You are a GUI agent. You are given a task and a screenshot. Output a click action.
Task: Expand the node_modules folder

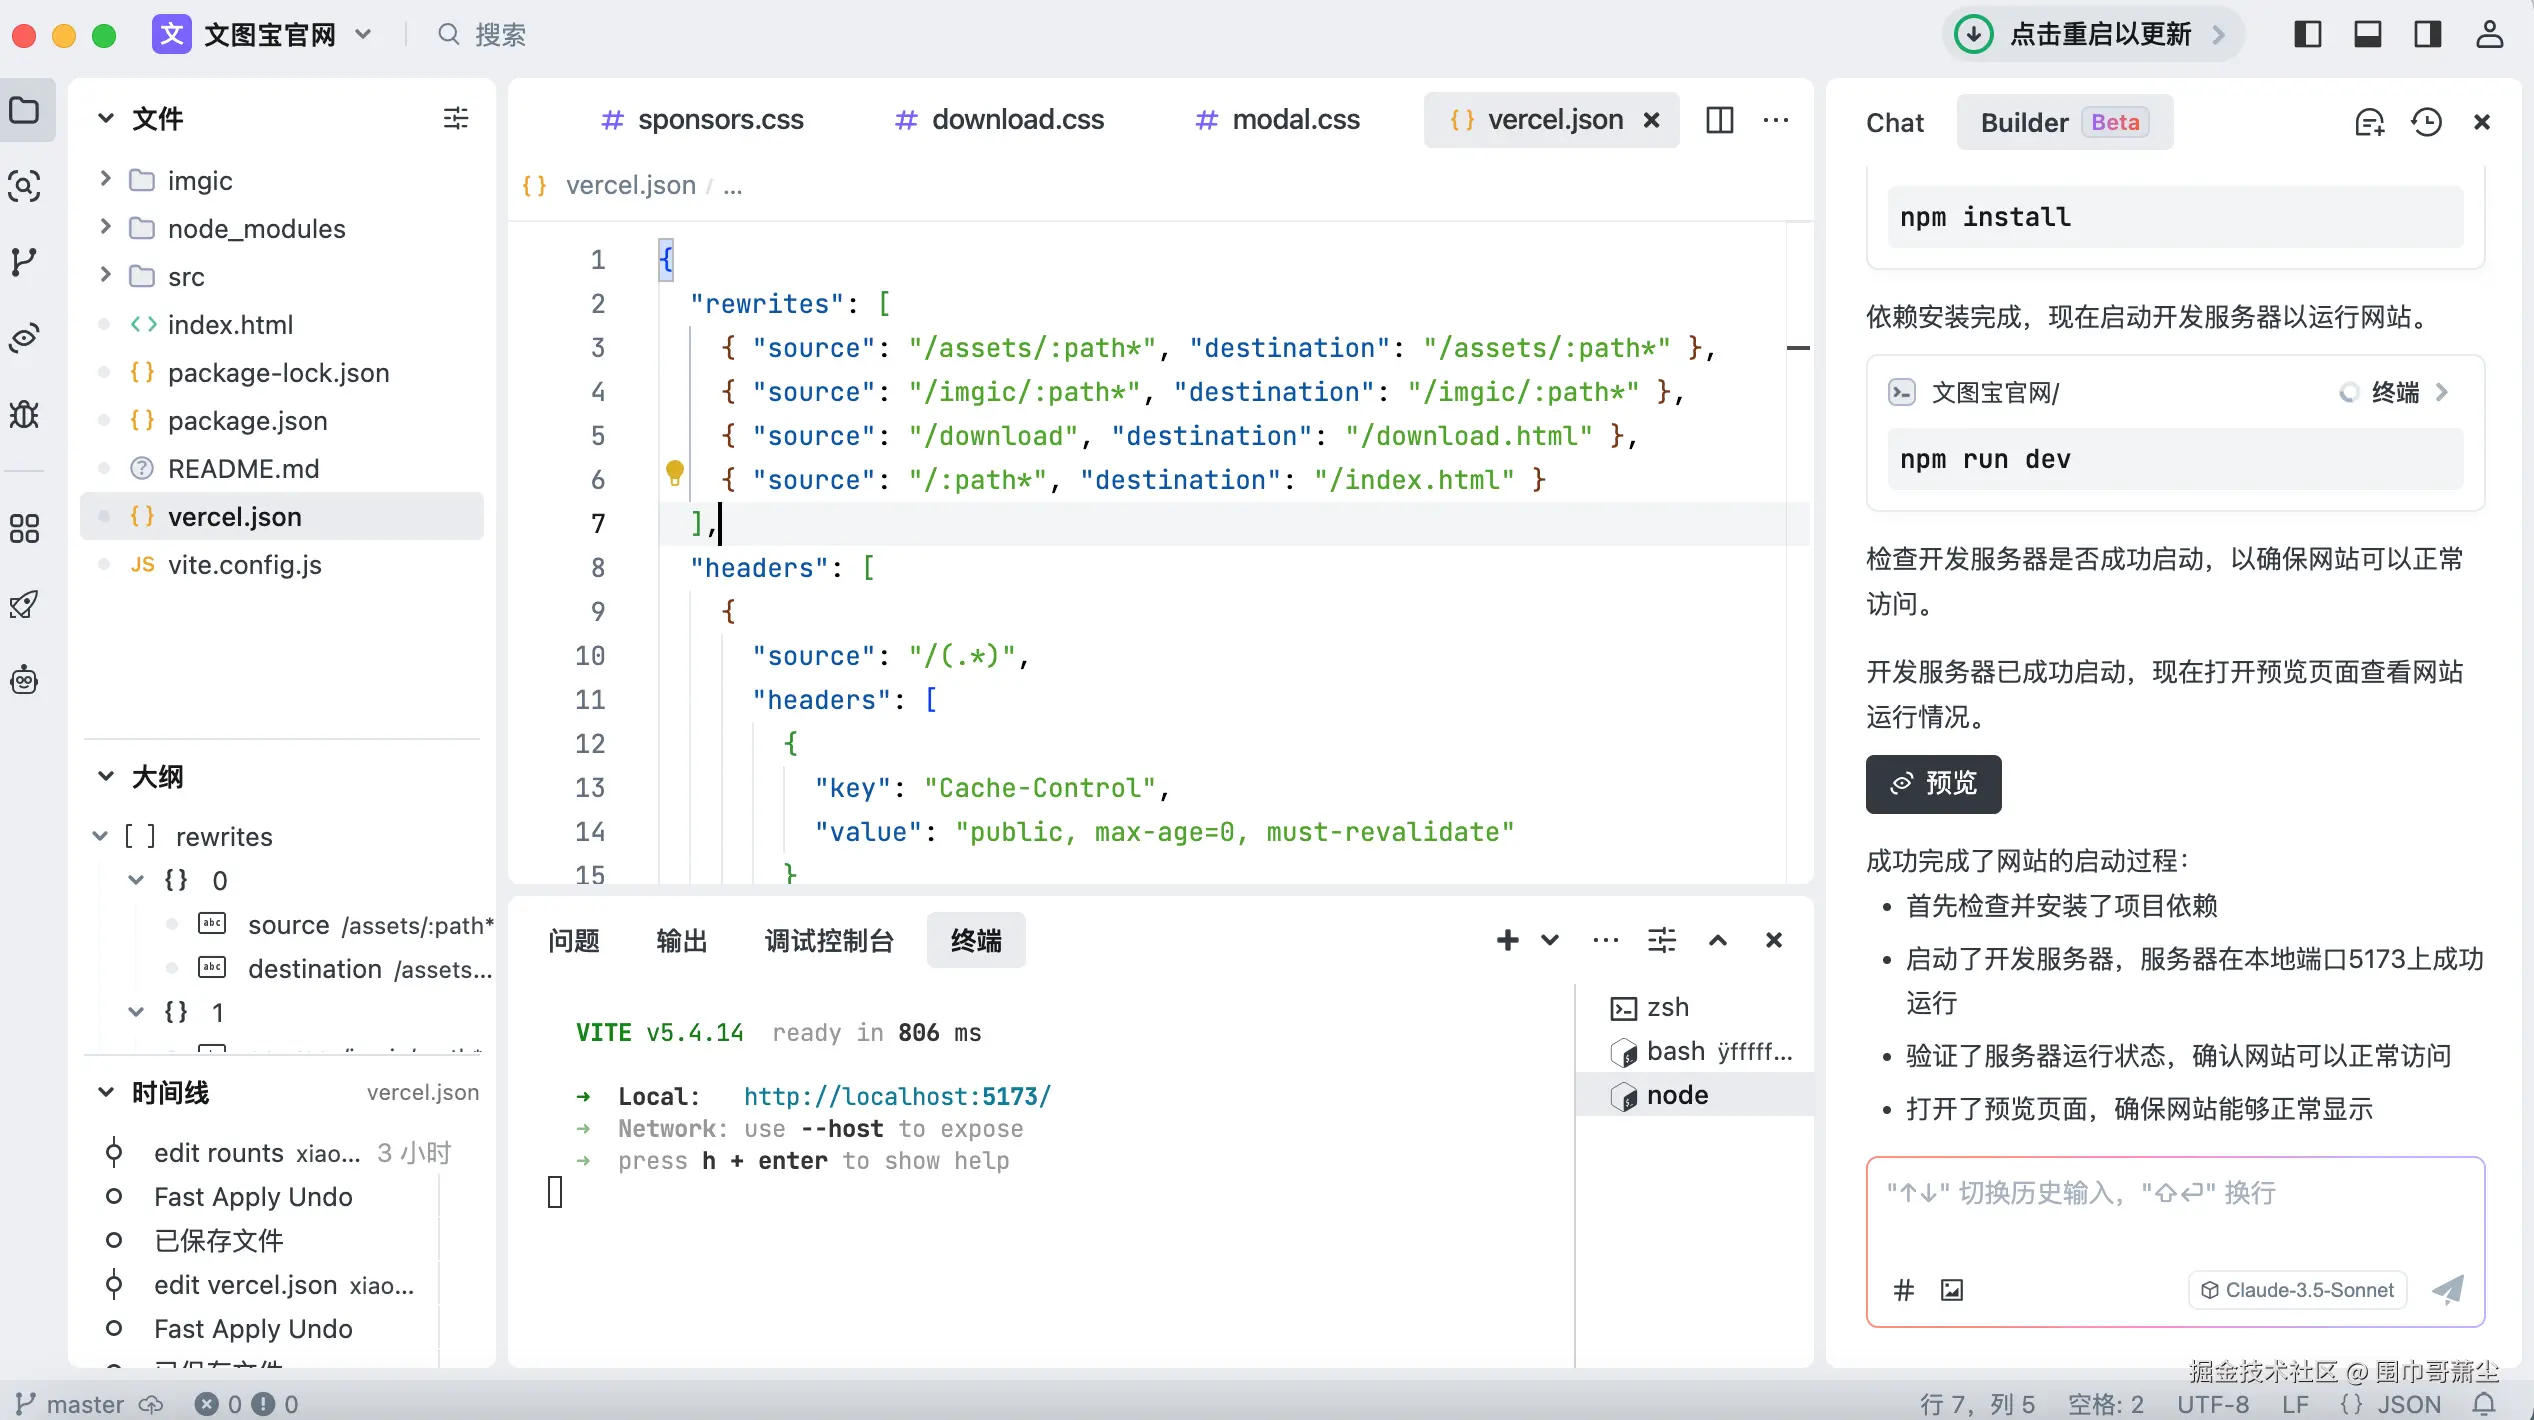click(105, 227)
